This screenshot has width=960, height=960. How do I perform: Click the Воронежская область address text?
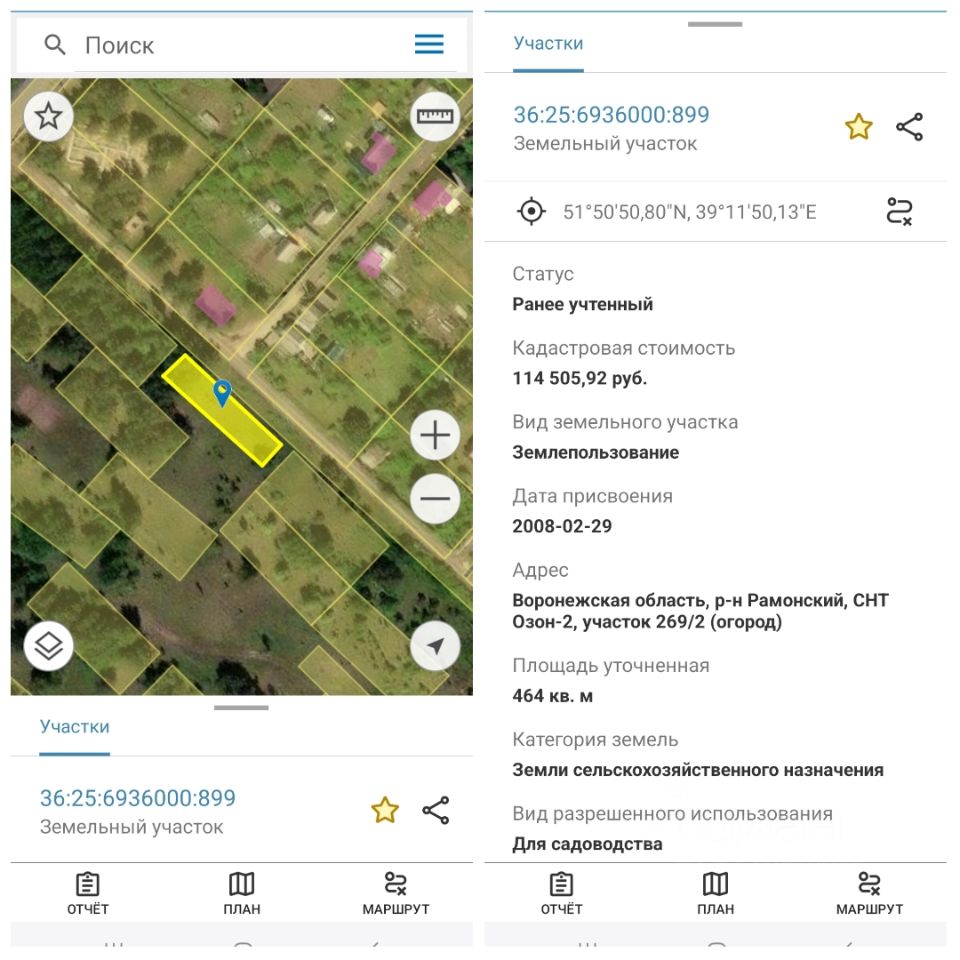click(x=700, y=611)
